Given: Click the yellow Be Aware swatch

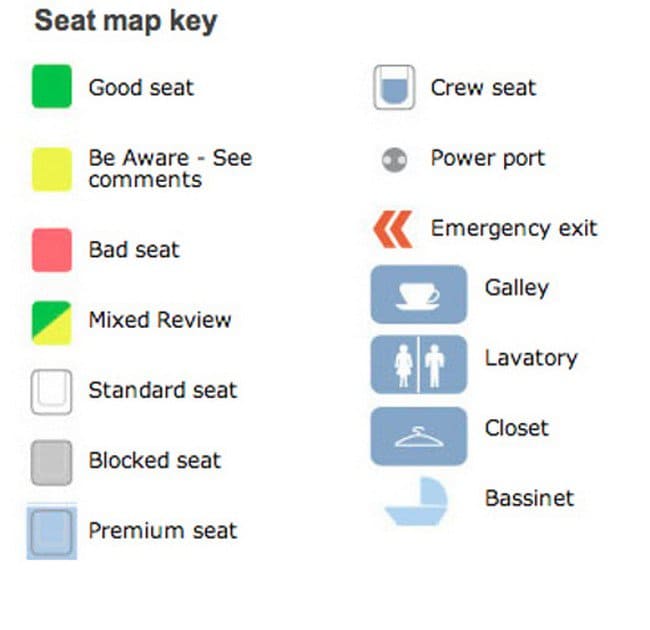Looking at the screenshot, I should tap(51, 169).
